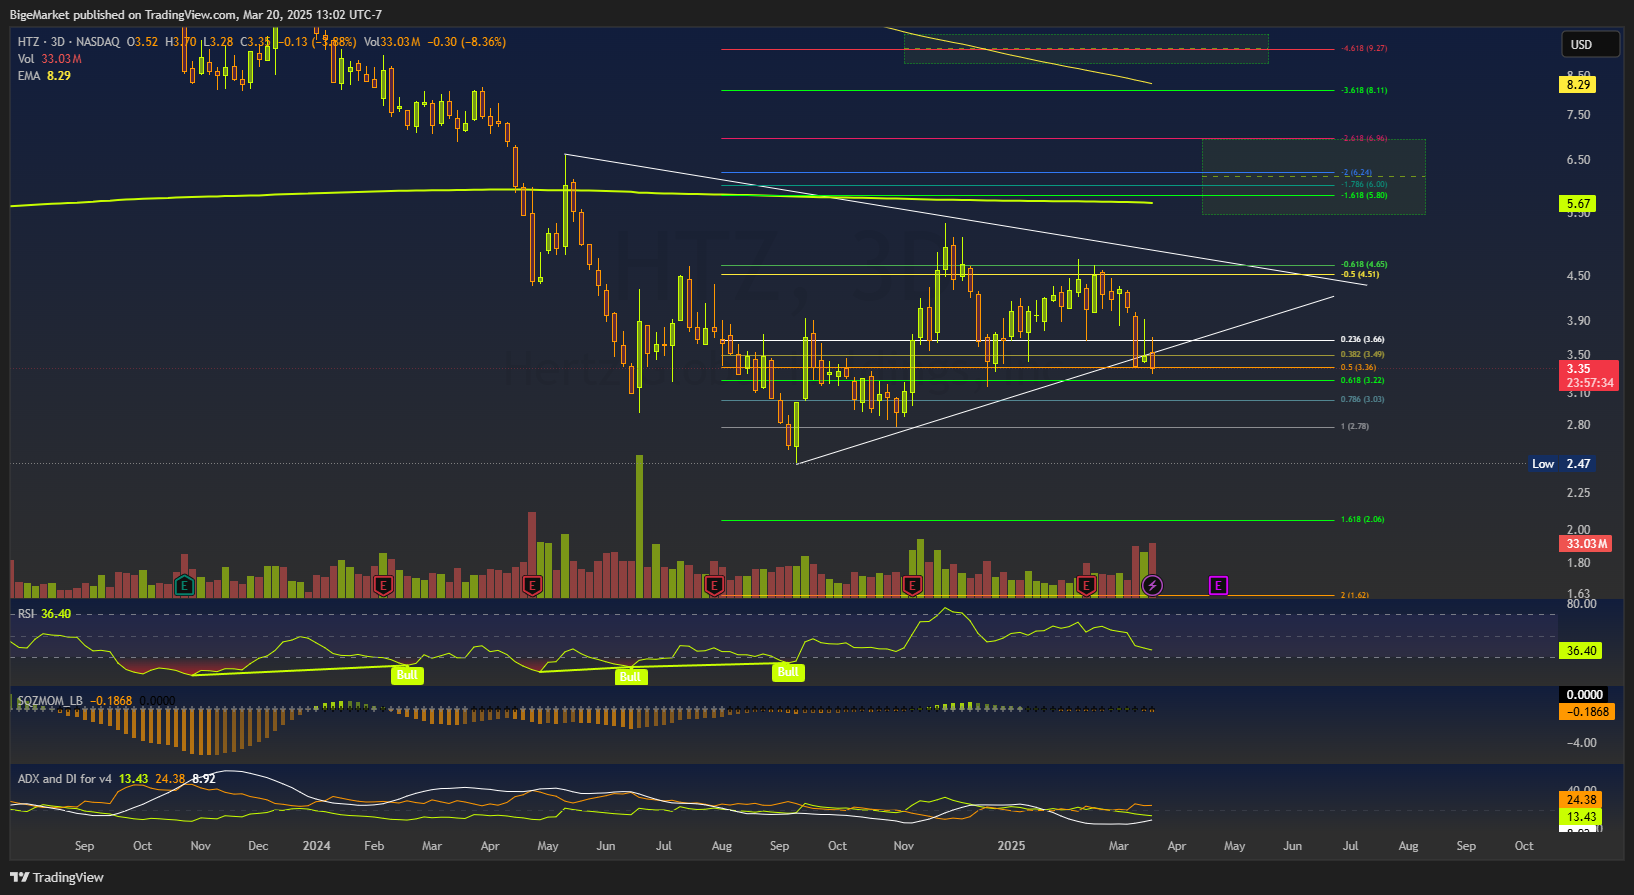Screen dimensions: 1634x895
Task: Click the yellow 13.43 ADX axis label
Action: 1581,817
